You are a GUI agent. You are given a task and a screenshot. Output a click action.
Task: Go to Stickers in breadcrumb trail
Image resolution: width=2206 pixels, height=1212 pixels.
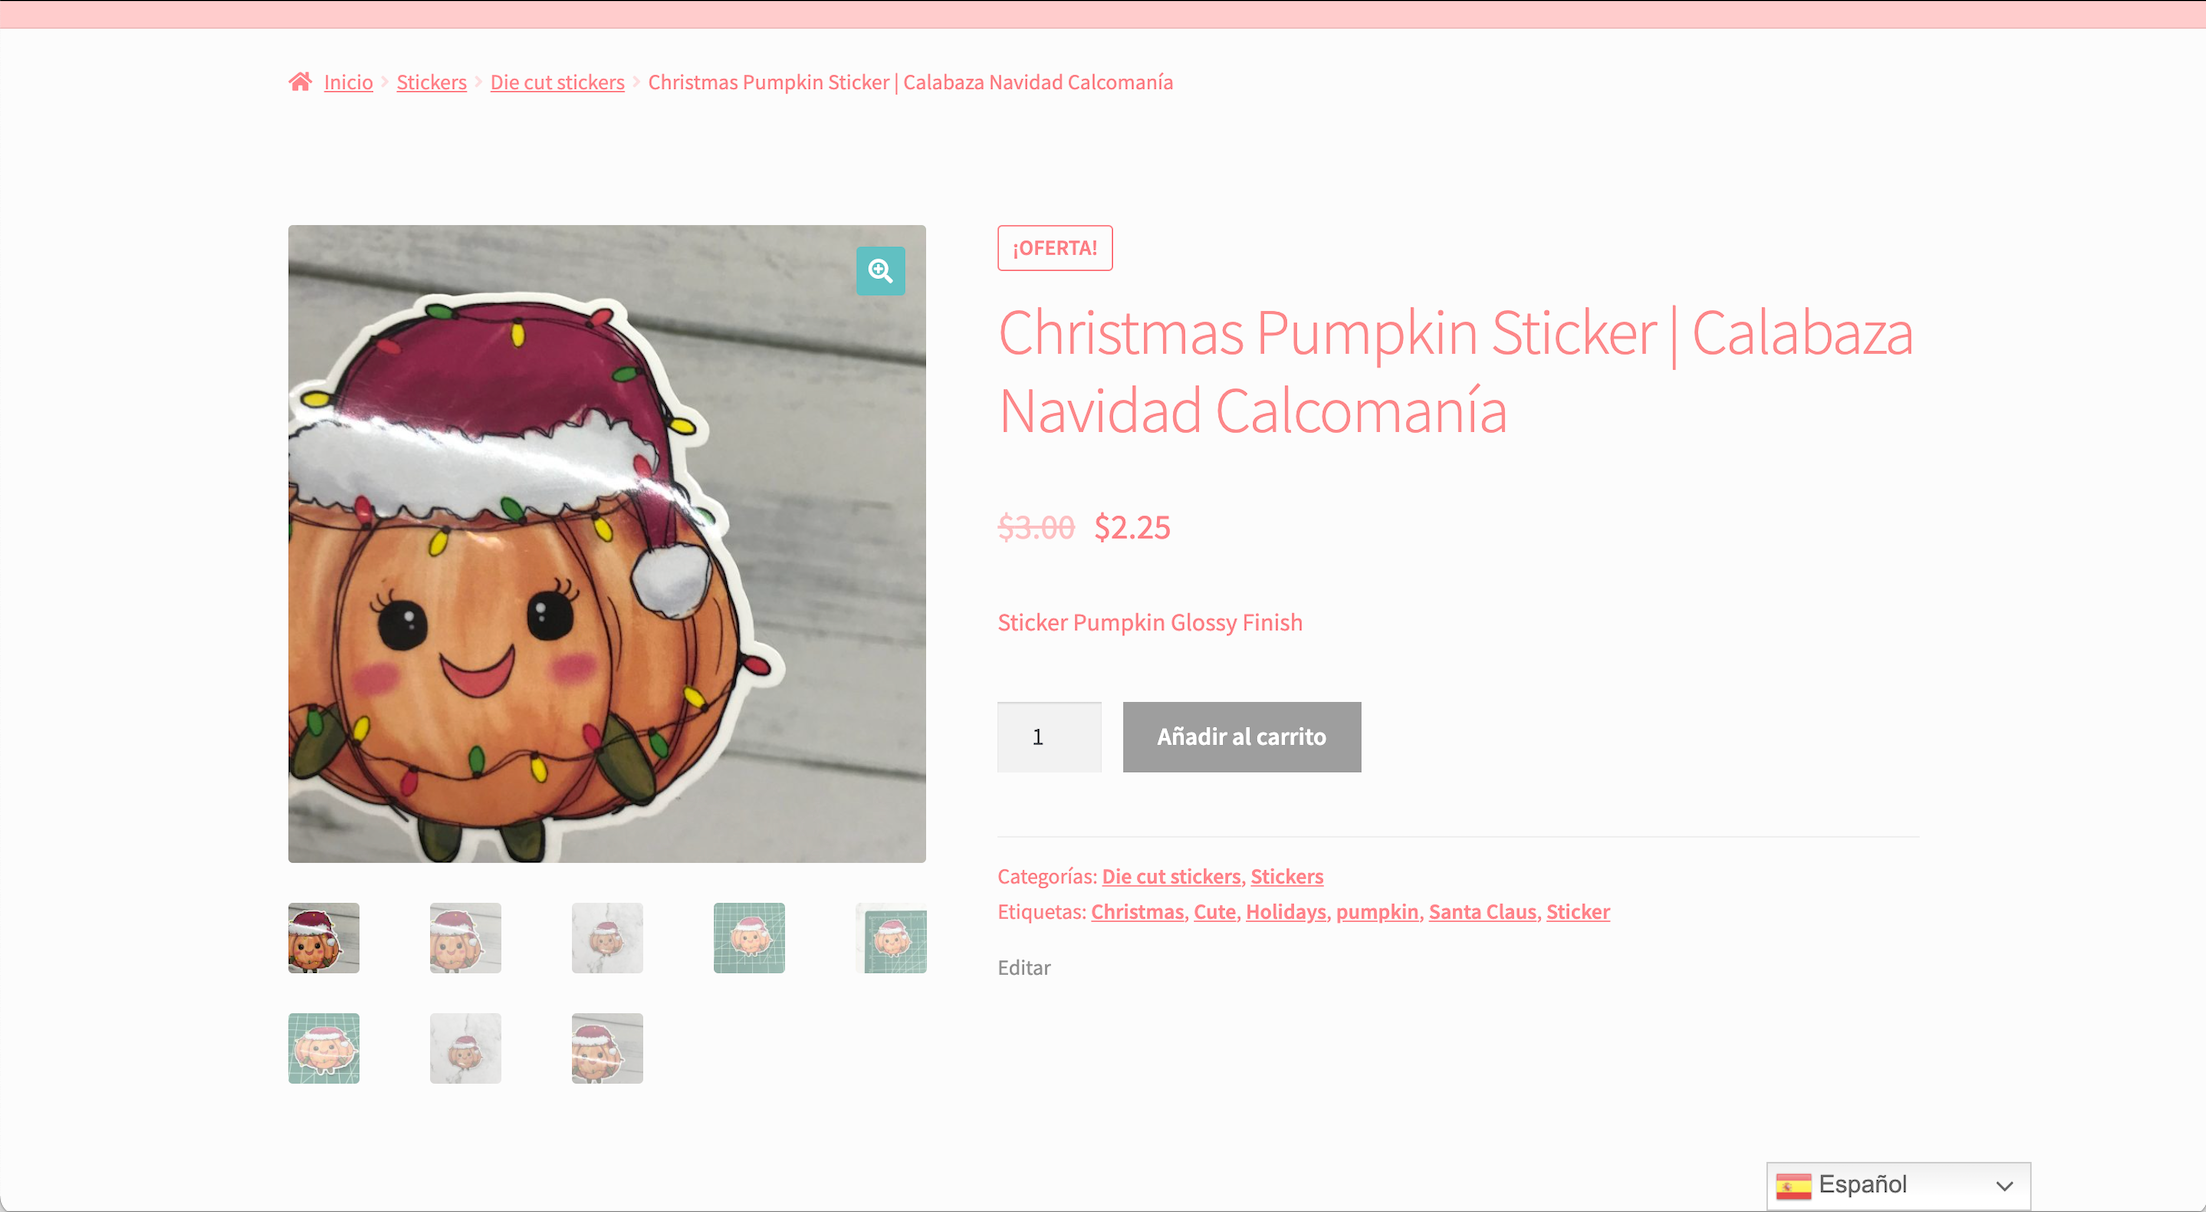431,82
